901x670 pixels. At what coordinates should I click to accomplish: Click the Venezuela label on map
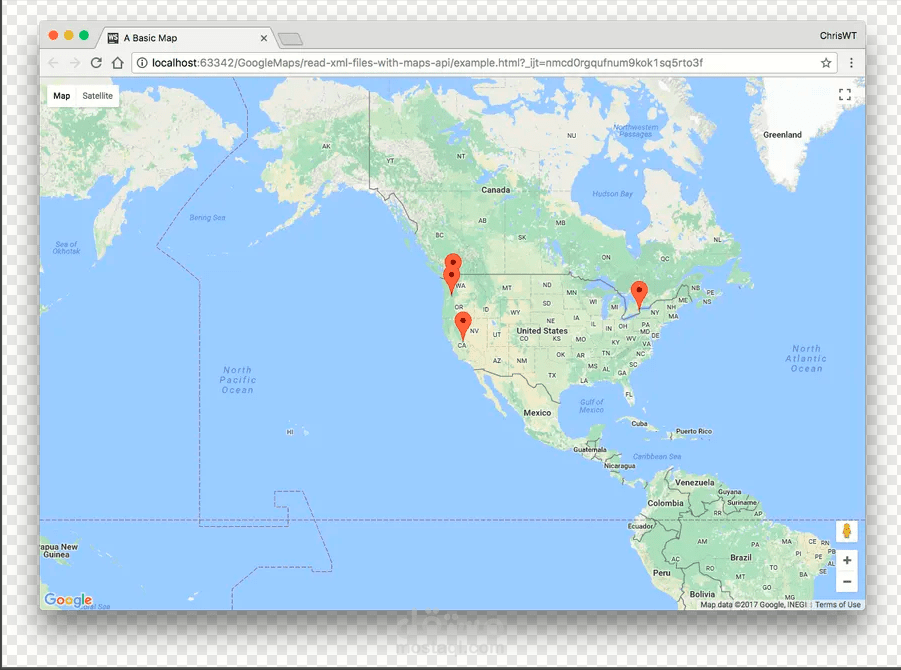click(x=695, y=482)
